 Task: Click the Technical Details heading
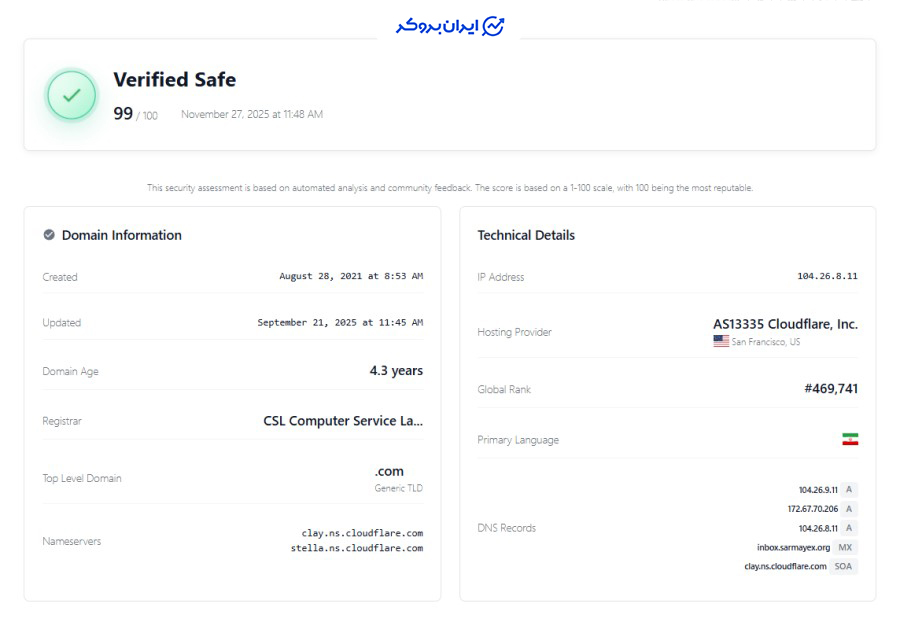tap(526, 235)
